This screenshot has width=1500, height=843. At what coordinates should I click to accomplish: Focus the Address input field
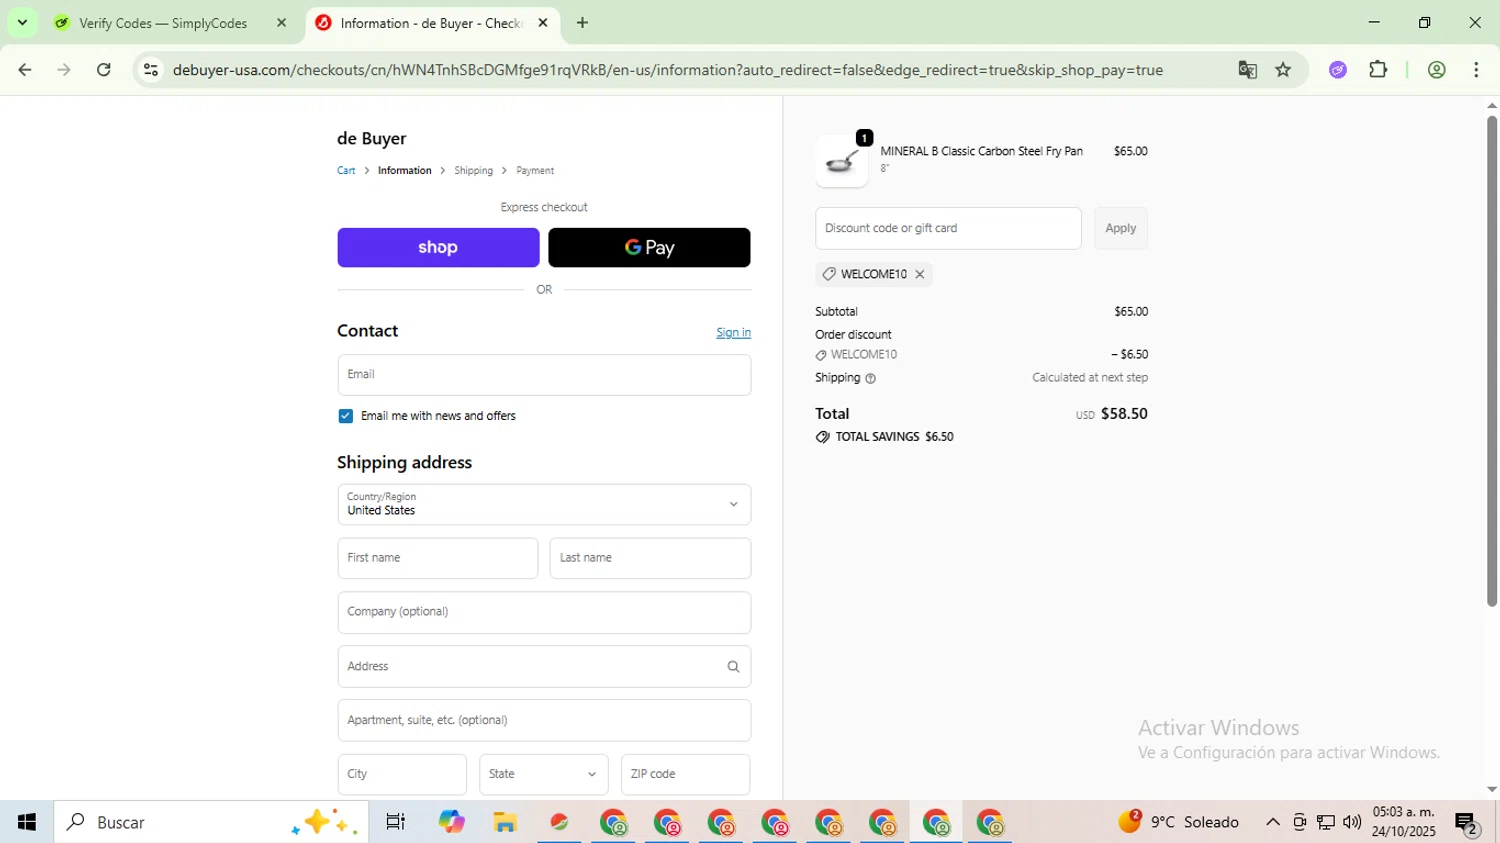(x=544, y=667)
